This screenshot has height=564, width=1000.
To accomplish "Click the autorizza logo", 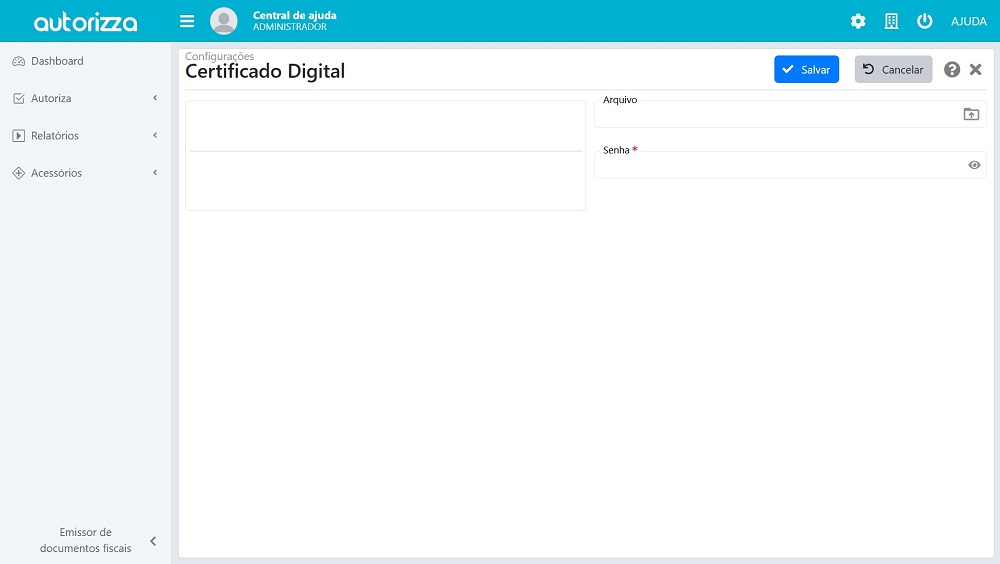I will (85, 22).
